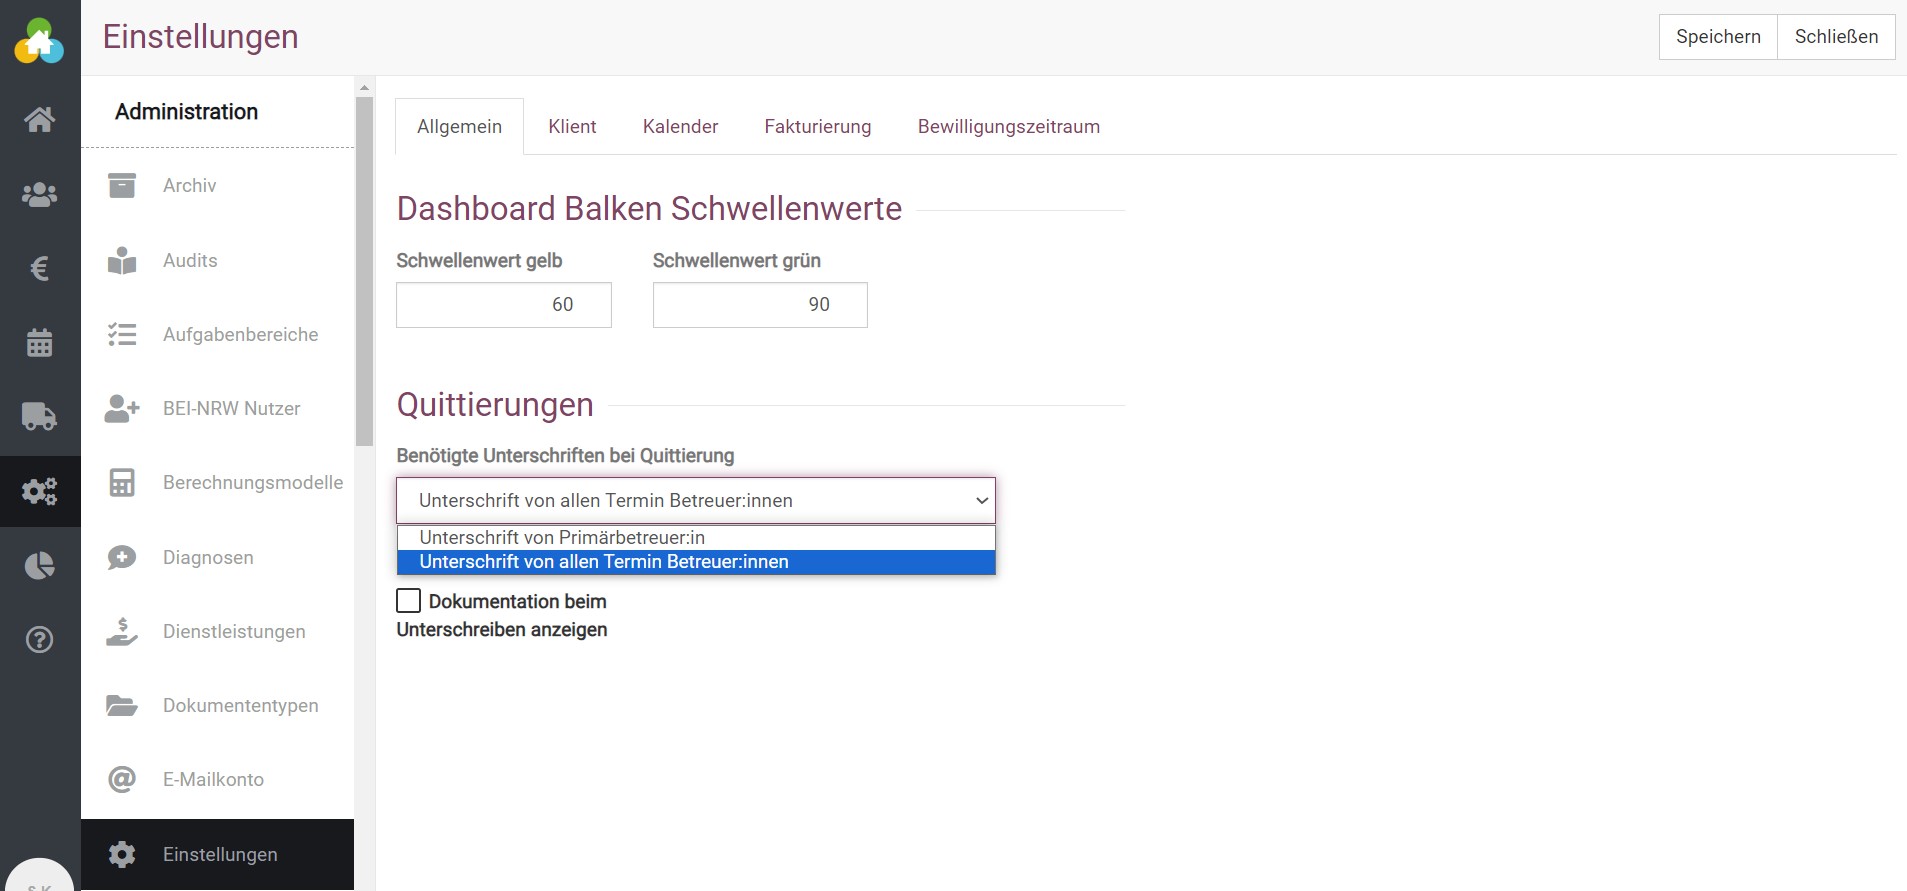Open the calendar icon in sidebar
This screenshot has width=1907, height=891.
click(40, 343)
